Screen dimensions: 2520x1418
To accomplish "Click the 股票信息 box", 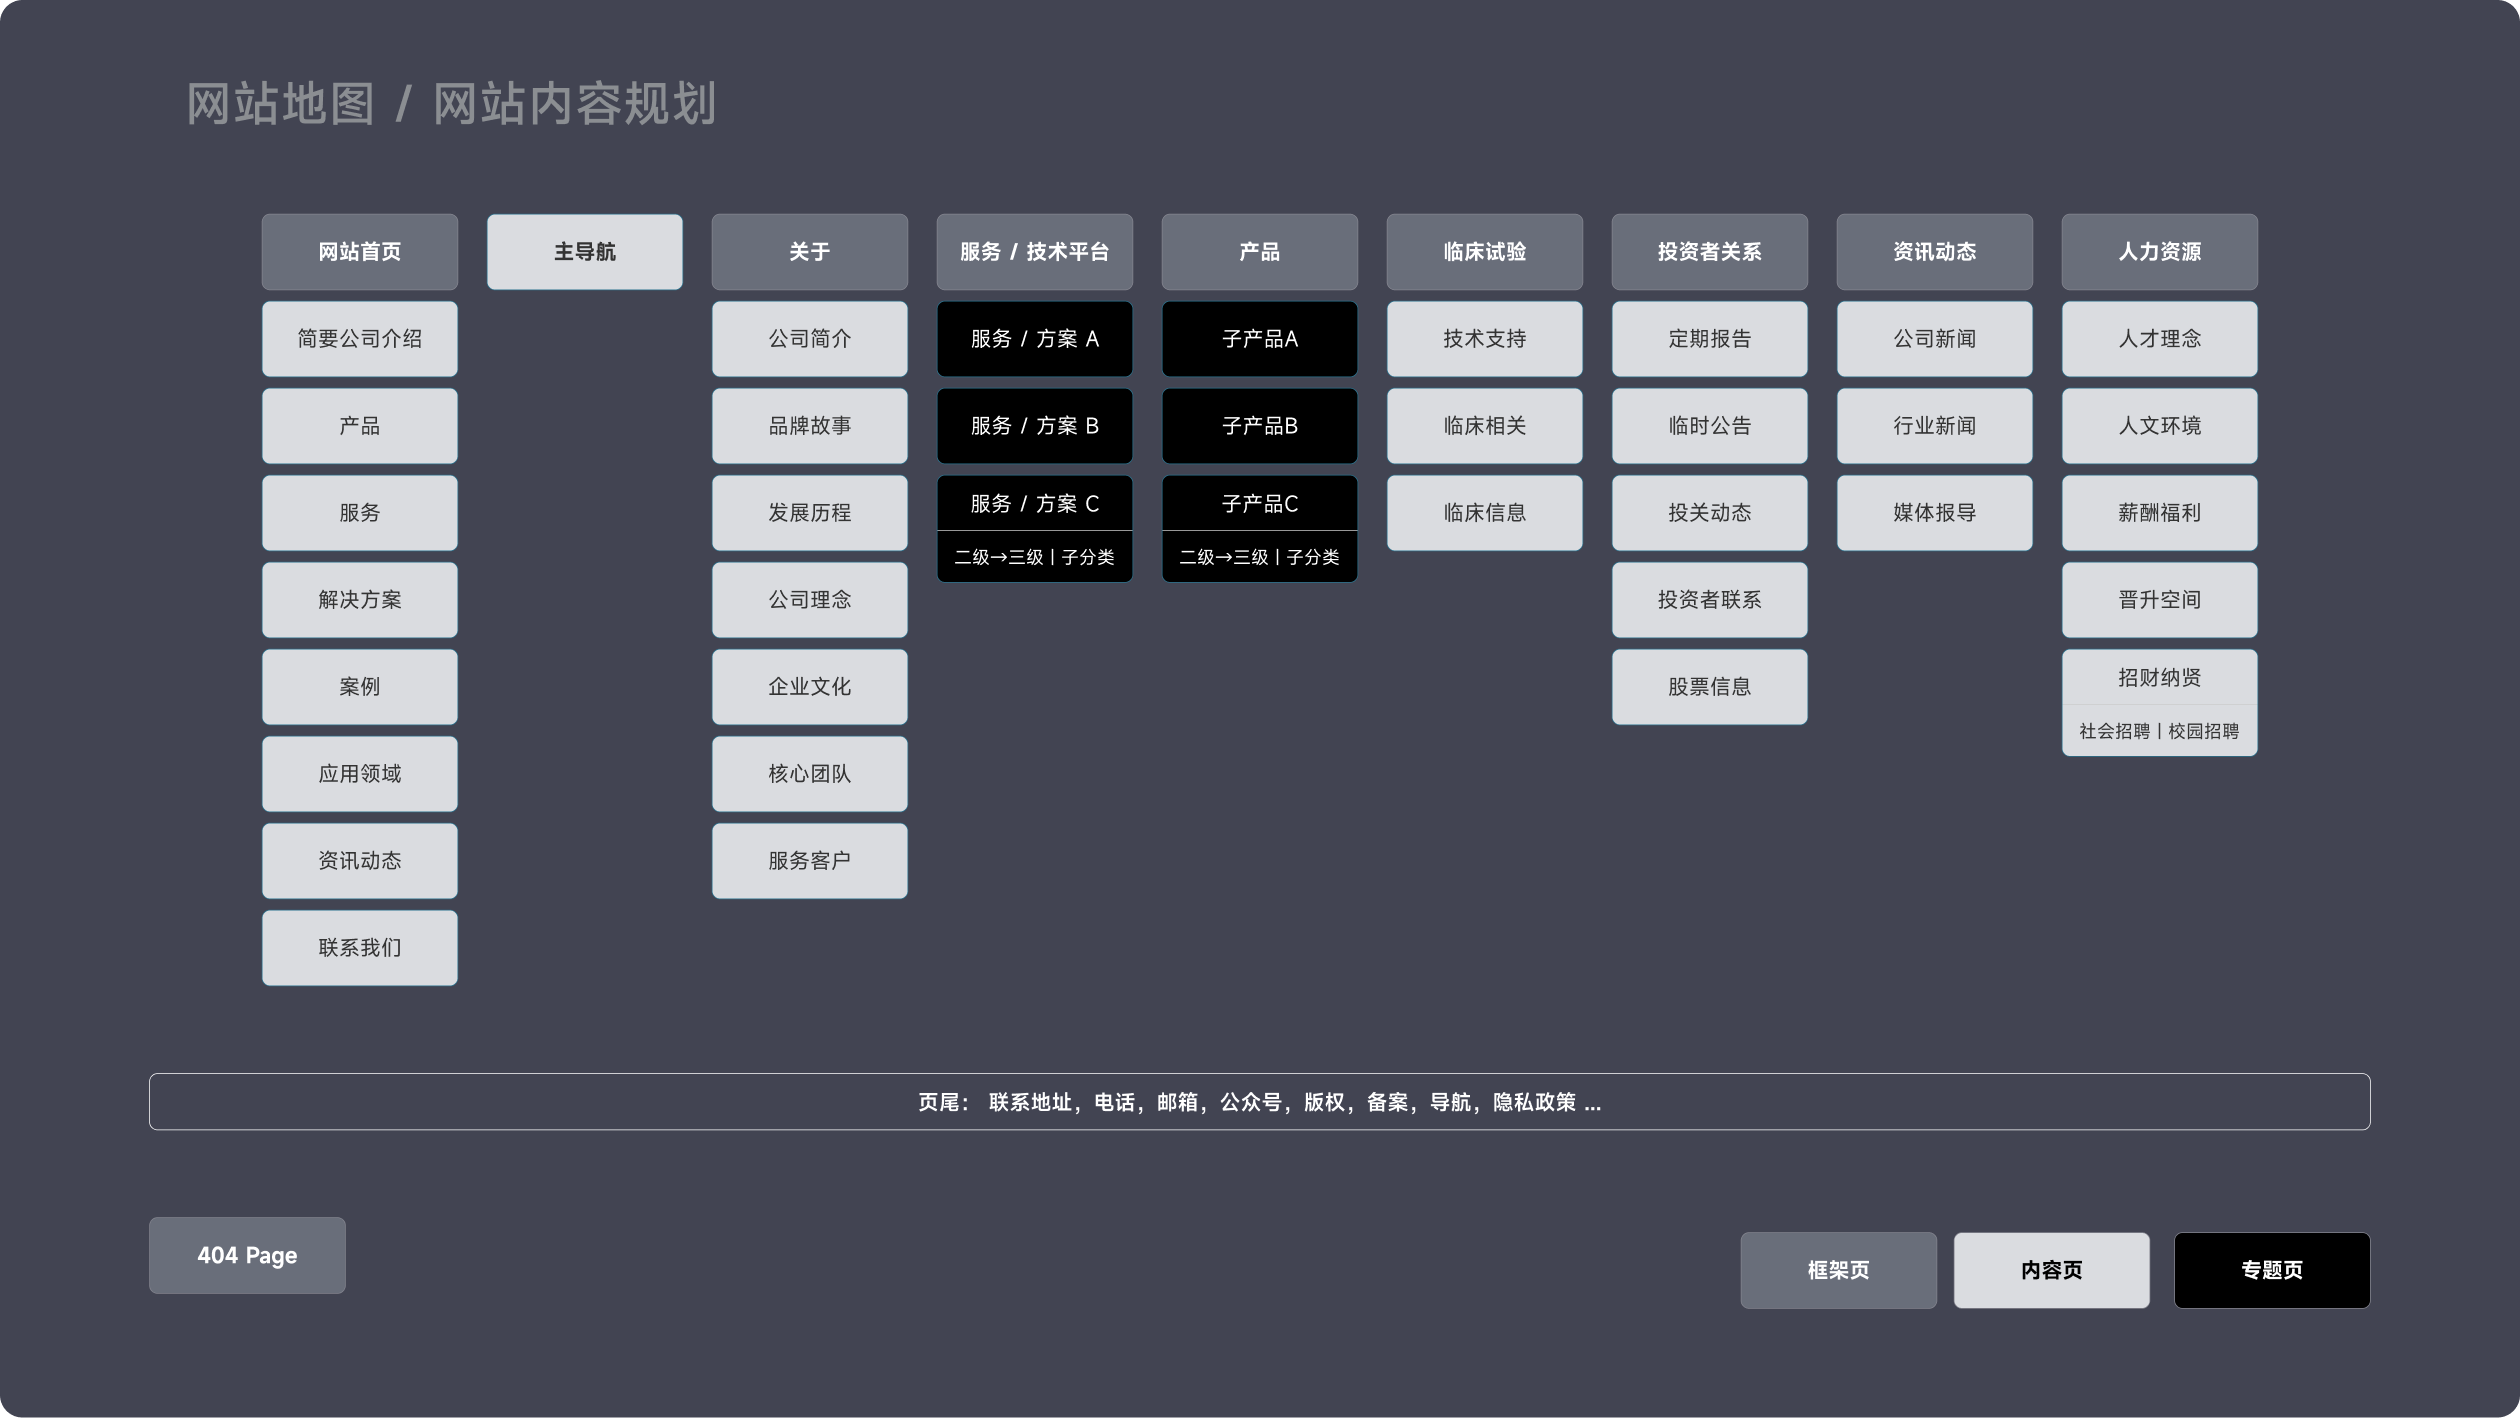I will click(x=1709, y=687).
